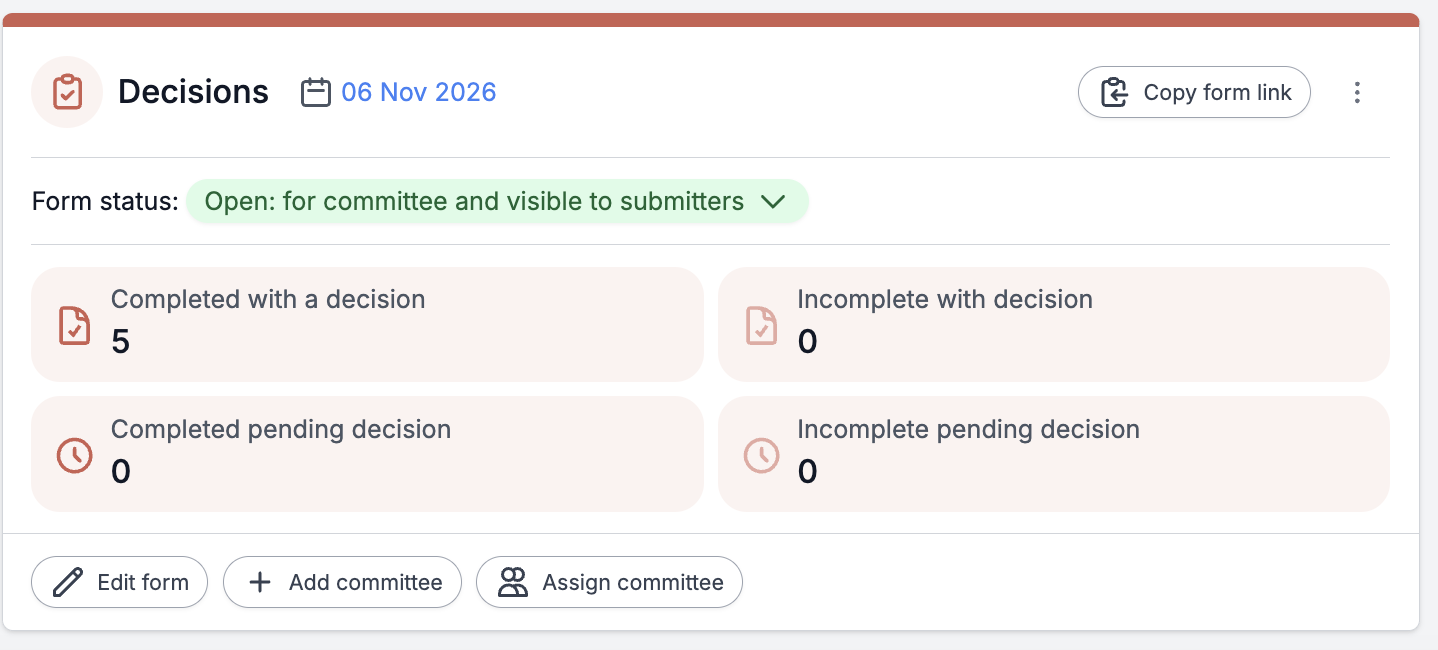
Task: Open the three-dot more options menu
Action: tap(1357, 93)
